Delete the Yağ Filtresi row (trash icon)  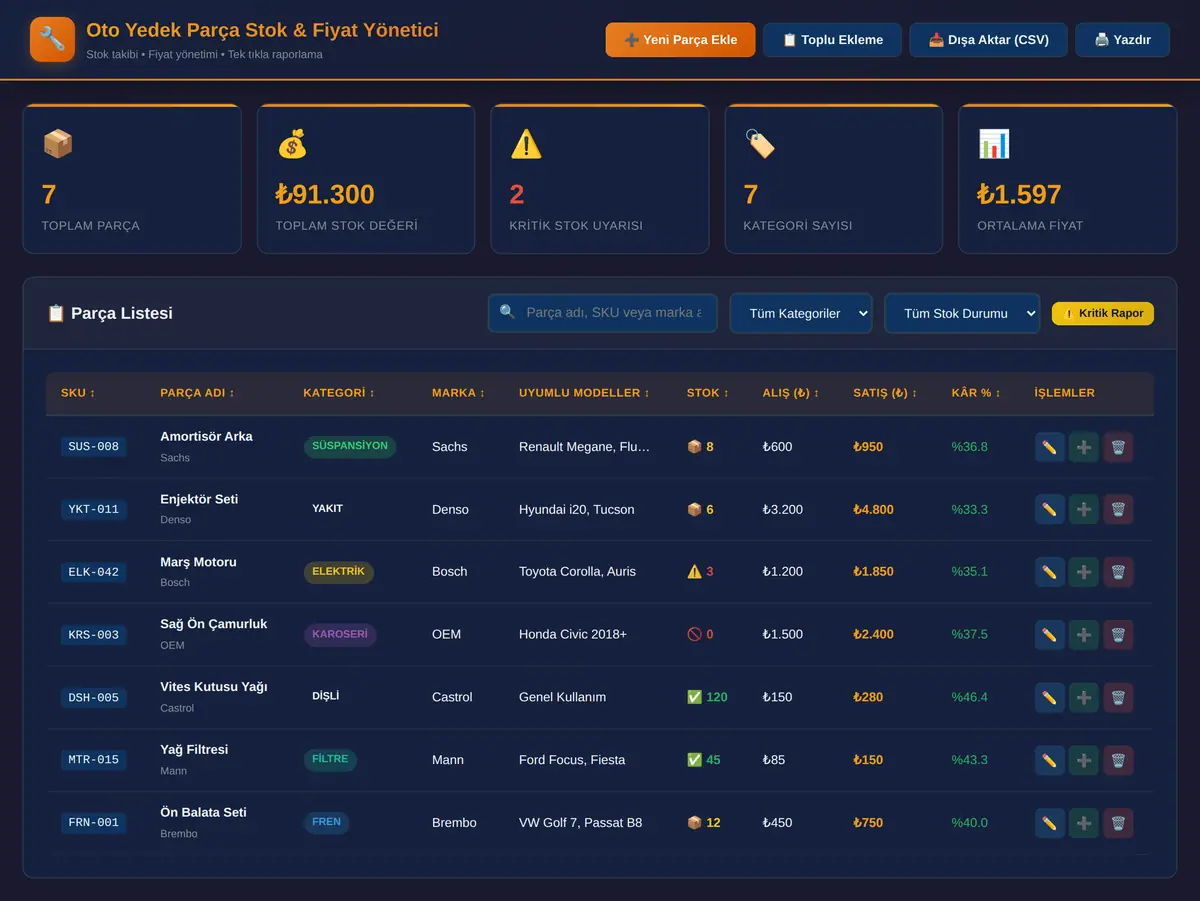click(x=1118, y=760)
